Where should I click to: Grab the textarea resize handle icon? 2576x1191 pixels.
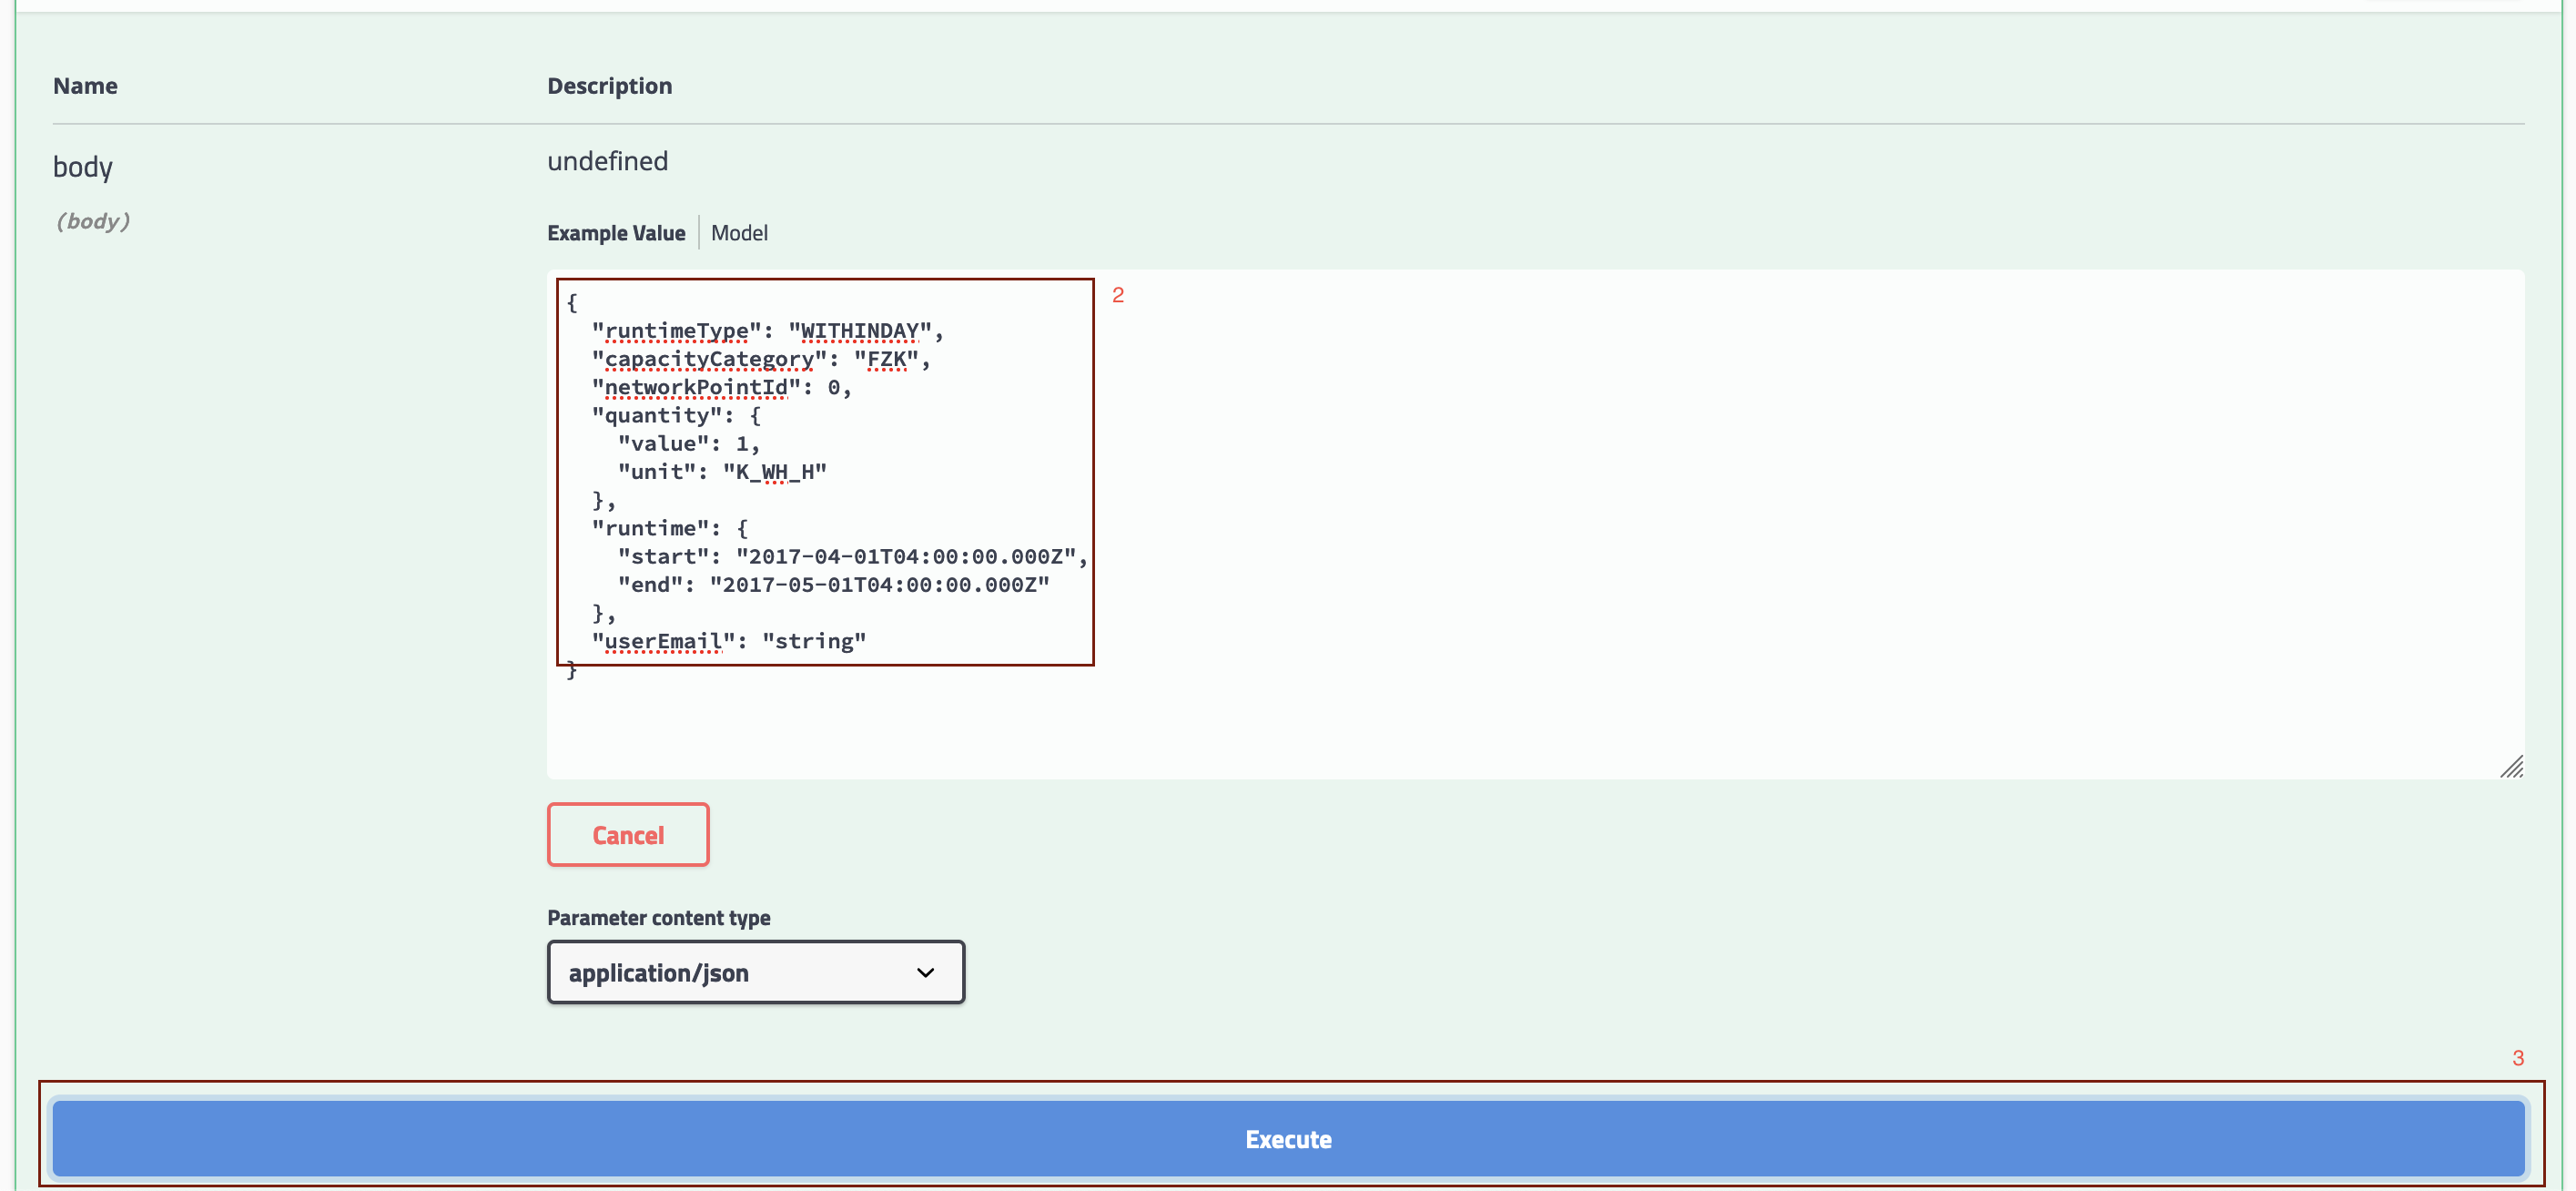(x=2511, y=766)
